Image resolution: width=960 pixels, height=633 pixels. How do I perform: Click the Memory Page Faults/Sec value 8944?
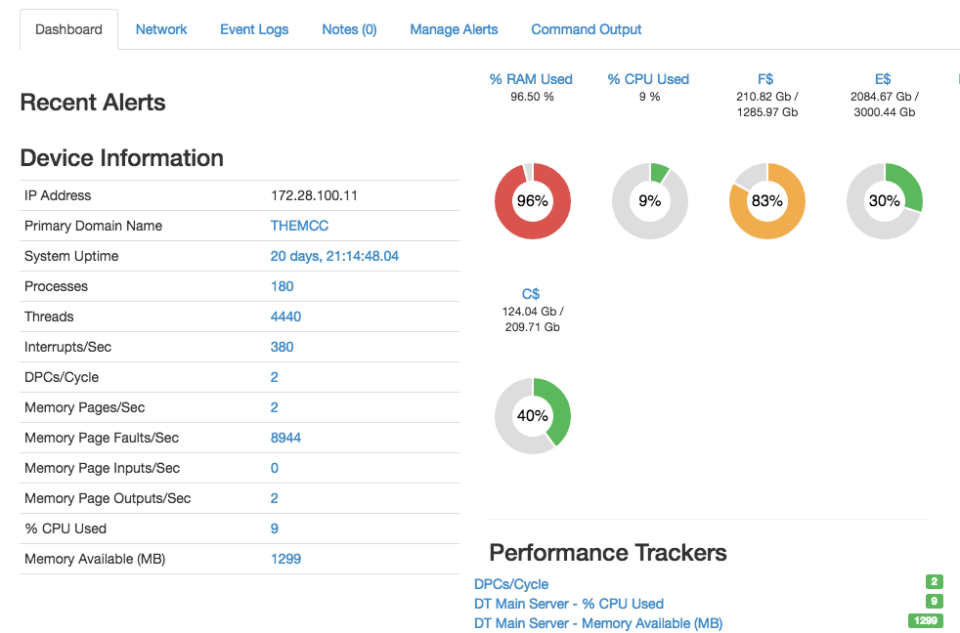click(x=286, y=438)
